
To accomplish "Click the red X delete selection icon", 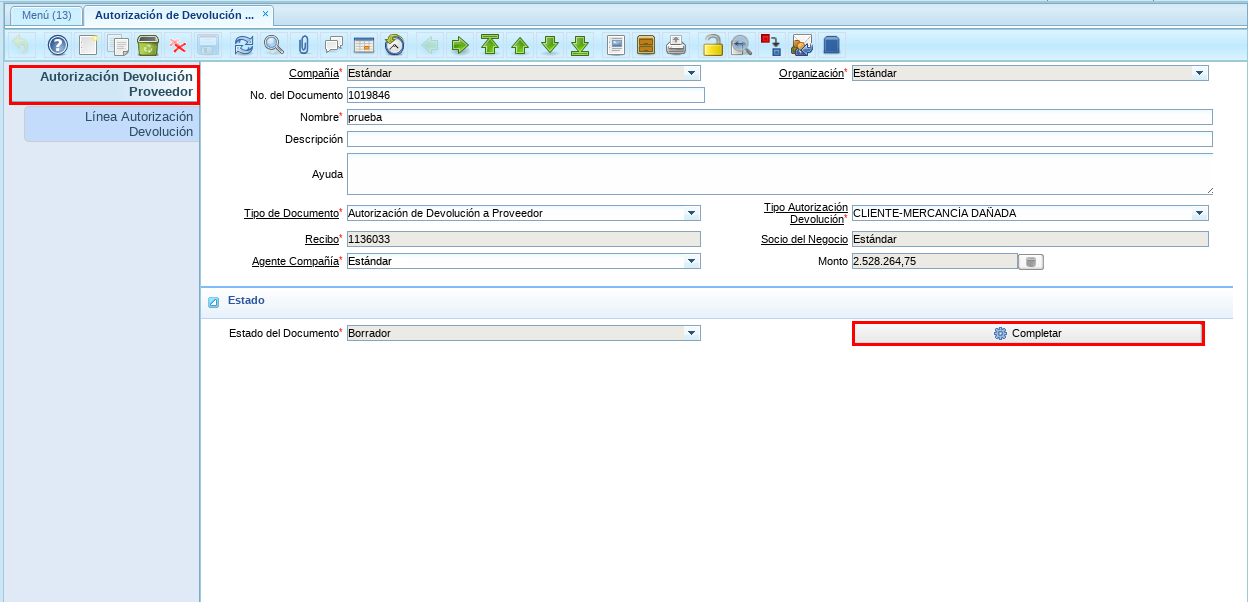I will pyautogui.click(x=178, y=45).
